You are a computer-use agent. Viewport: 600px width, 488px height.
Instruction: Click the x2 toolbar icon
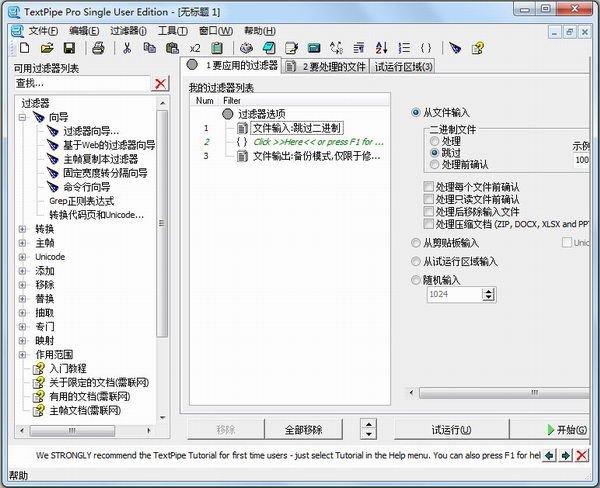pyautogui.click(x=195, y=48)
